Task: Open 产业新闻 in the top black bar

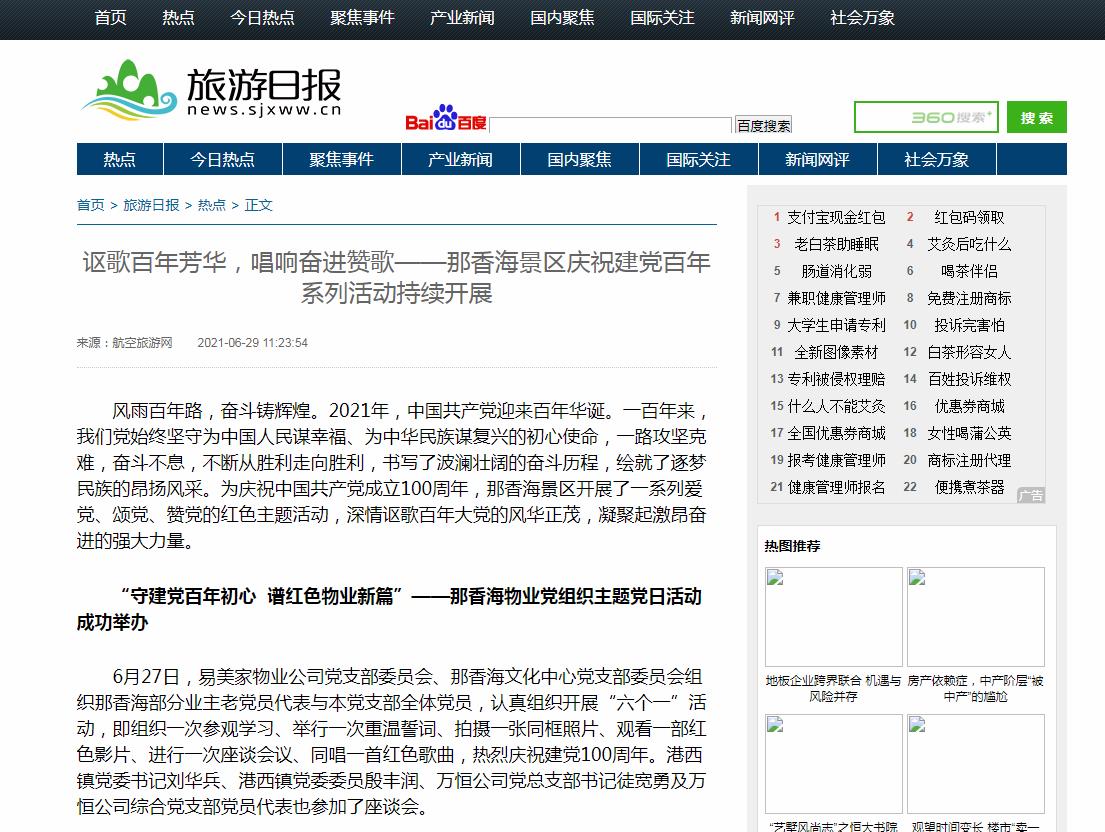Action: [462, 18]
